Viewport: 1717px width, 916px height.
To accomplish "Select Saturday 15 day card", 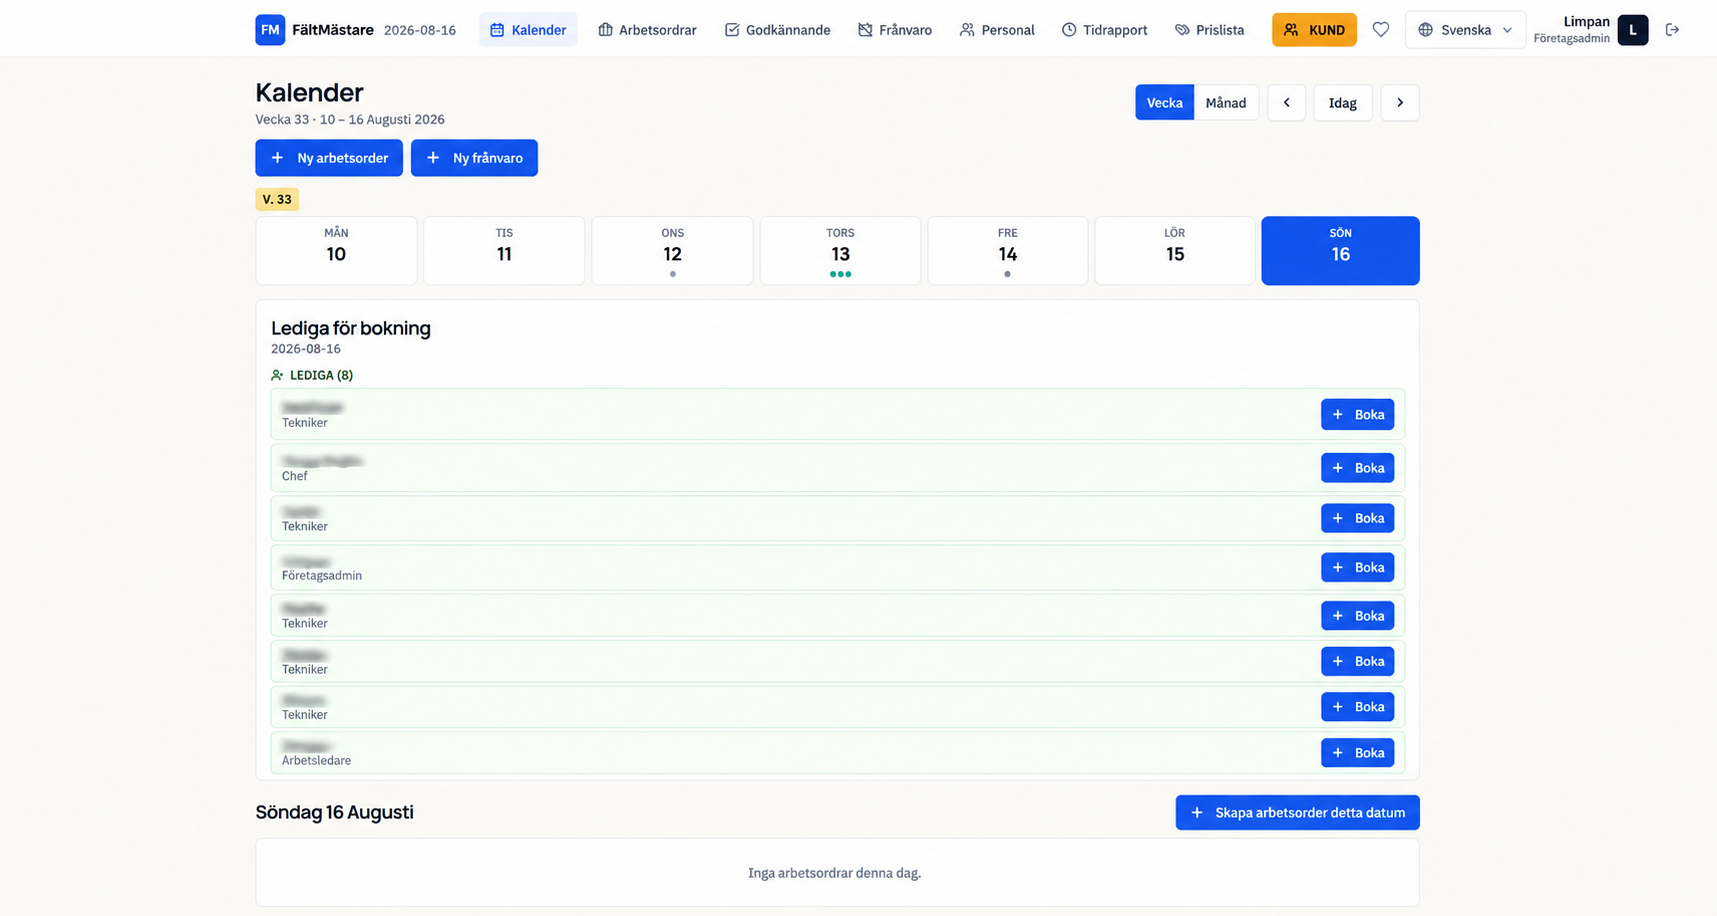I will tap(1174, 251).
